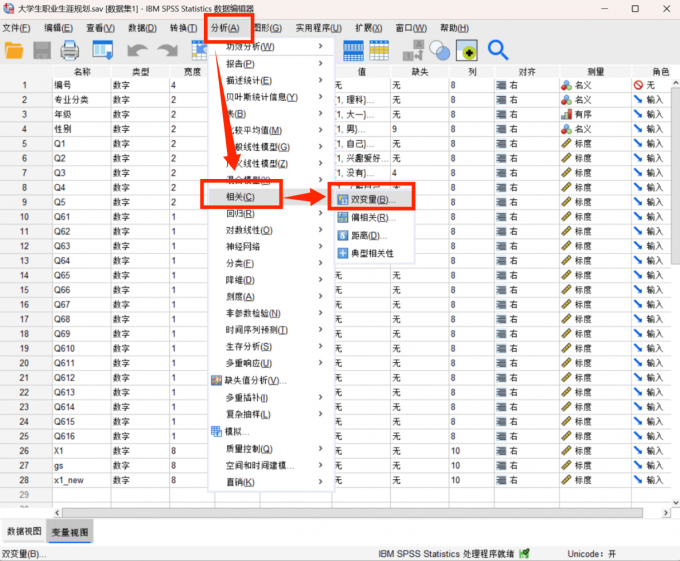Open the 直销(K) menu entry
The height and width of the screenshot is (561, 680).
[240, 482]
